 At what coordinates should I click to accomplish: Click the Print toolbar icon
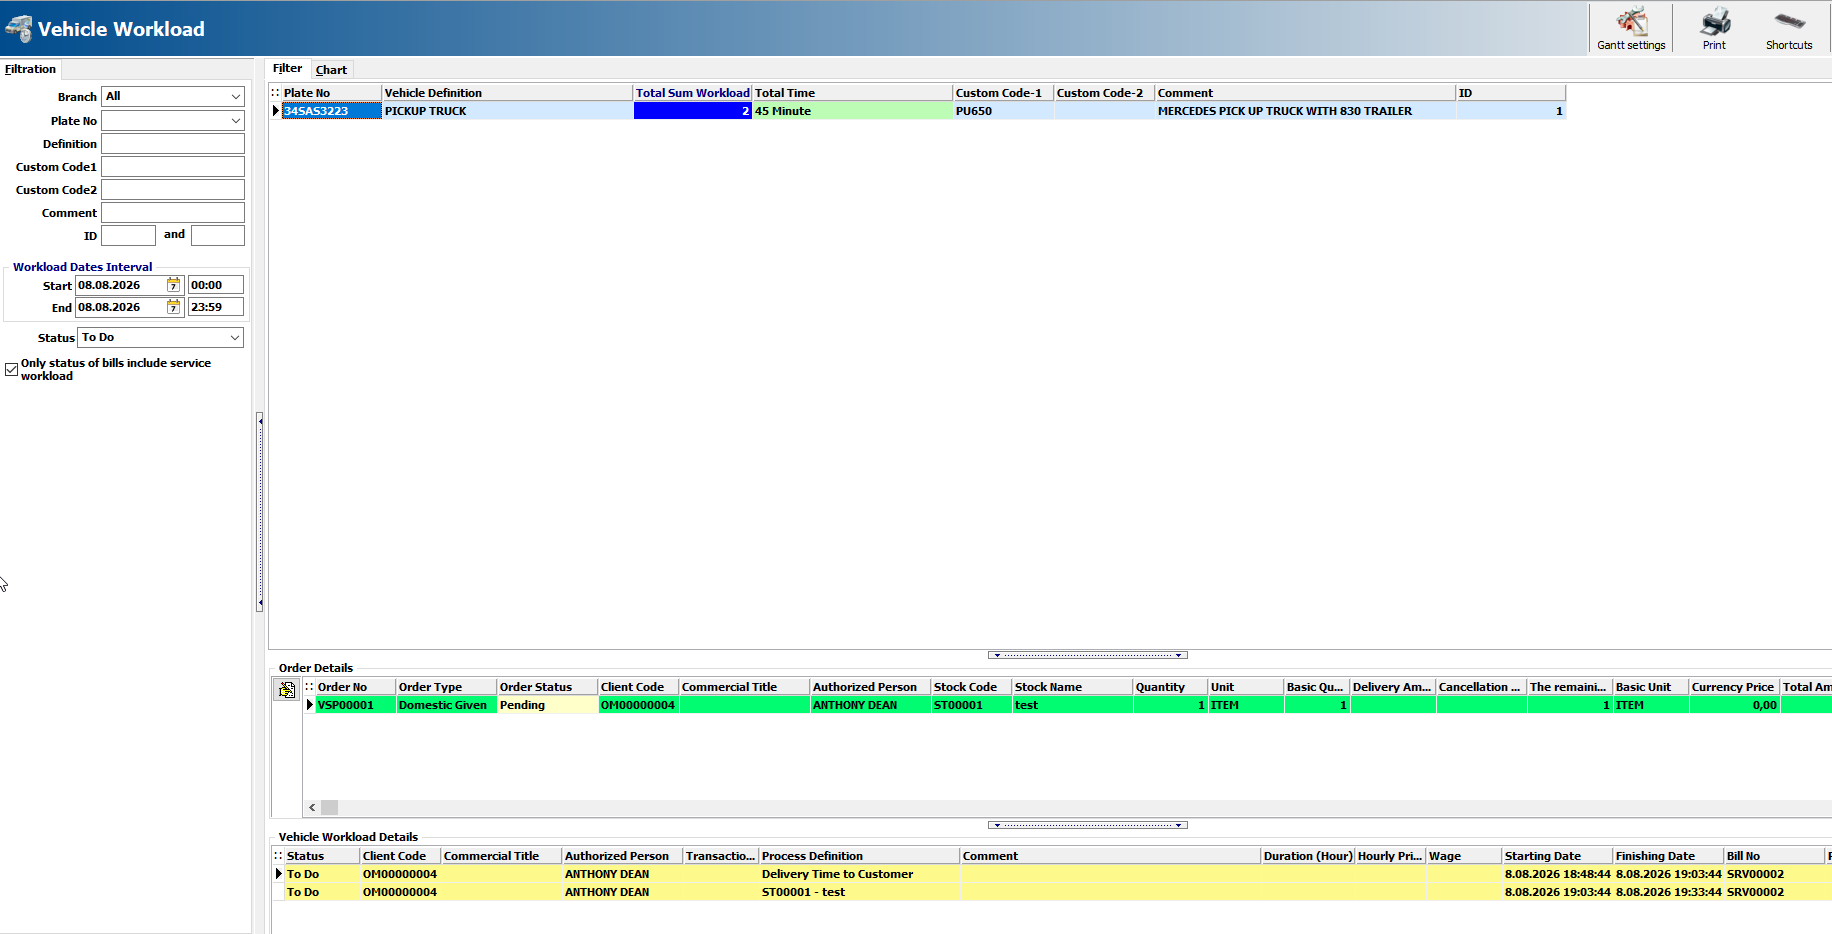[x=1714, y=29]
